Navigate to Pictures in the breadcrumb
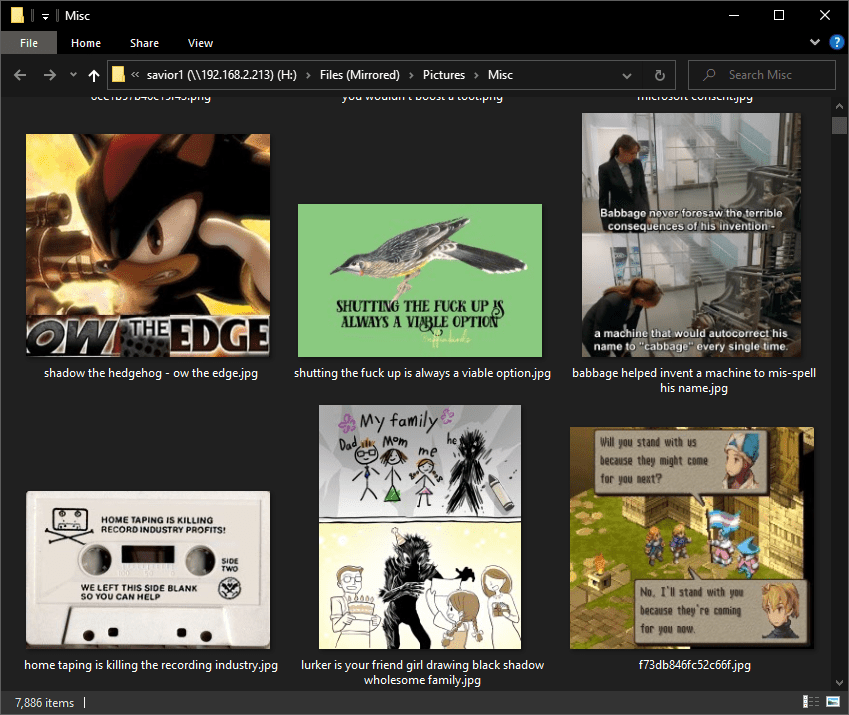Viewport: 849px width, 715px height. pos(443,75)
